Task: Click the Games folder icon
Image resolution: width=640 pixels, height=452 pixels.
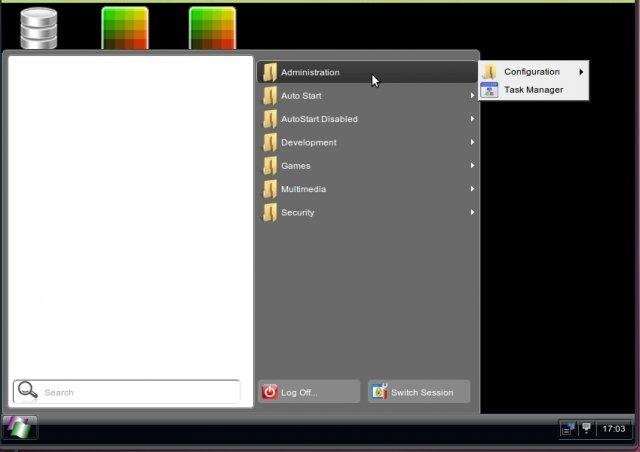Action: [x=270, y=166]
